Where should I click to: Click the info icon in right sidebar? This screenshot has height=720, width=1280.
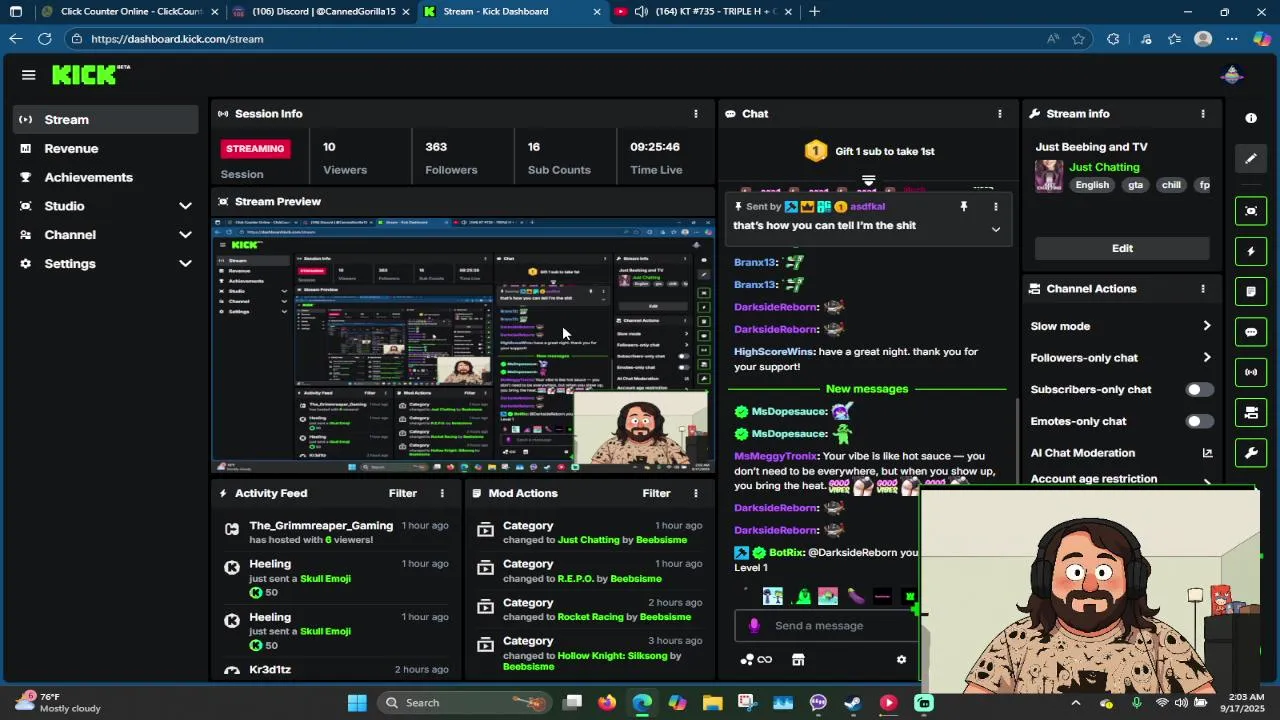(x=1251, y=118)
